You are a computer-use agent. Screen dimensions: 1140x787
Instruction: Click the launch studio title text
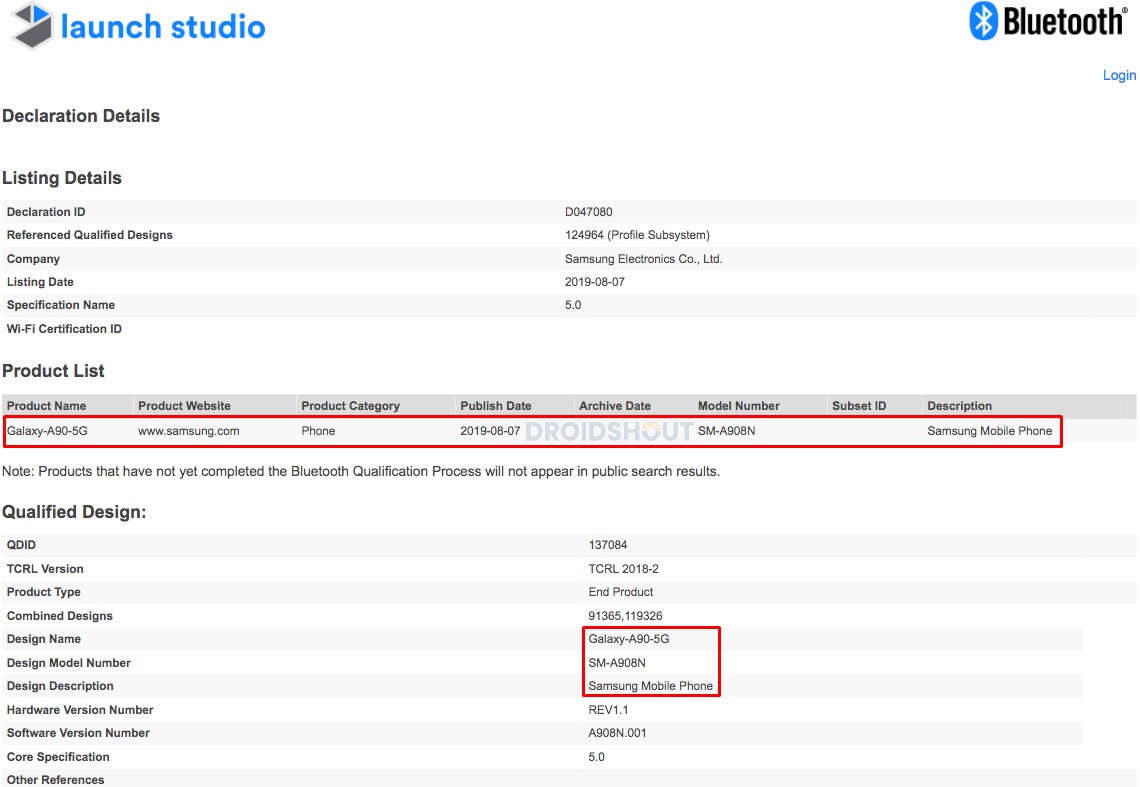click(163, 27)
